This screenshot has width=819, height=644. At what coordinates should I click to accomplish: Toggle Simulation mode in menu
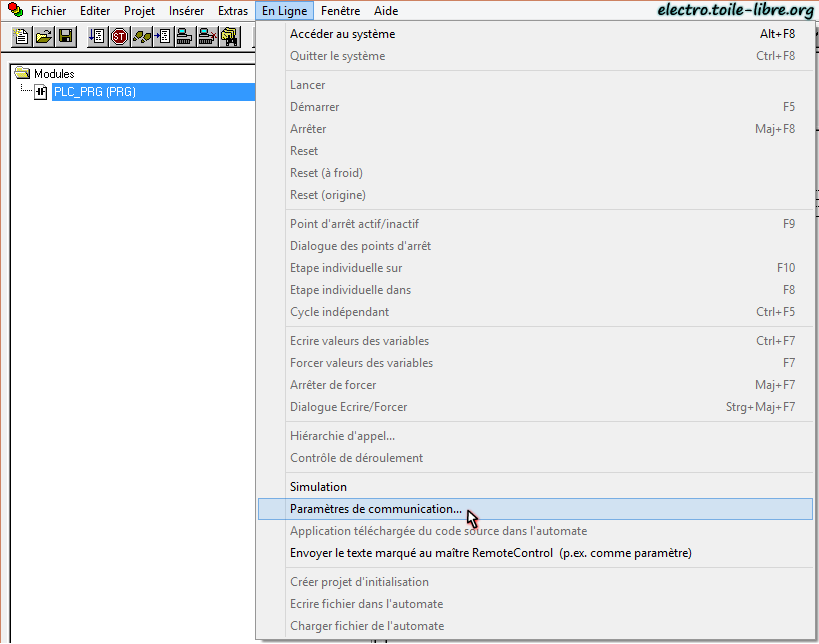(535, 486)
